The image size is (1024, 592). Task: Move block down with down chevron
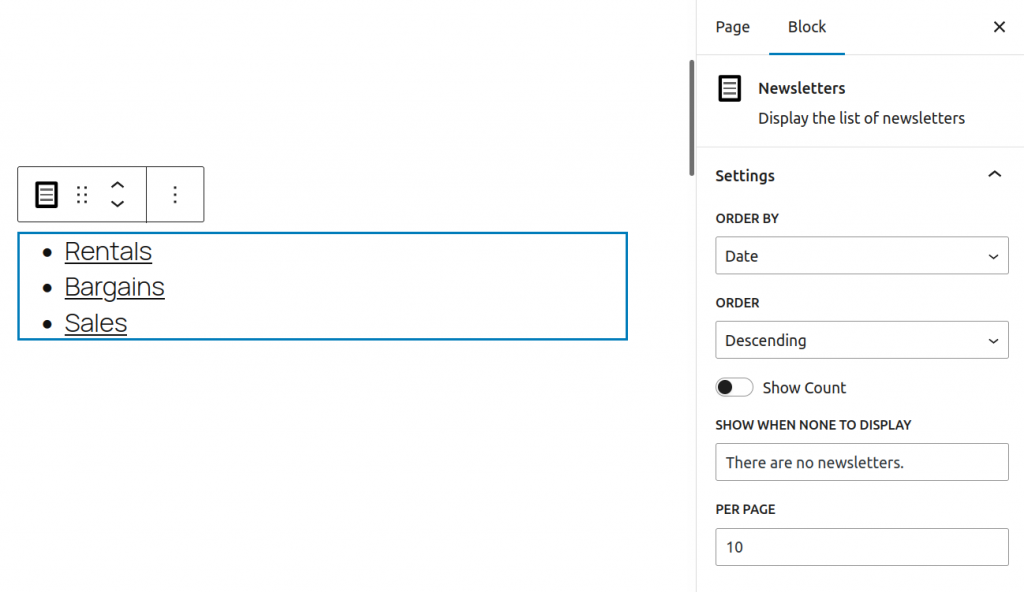pos(117,204)
